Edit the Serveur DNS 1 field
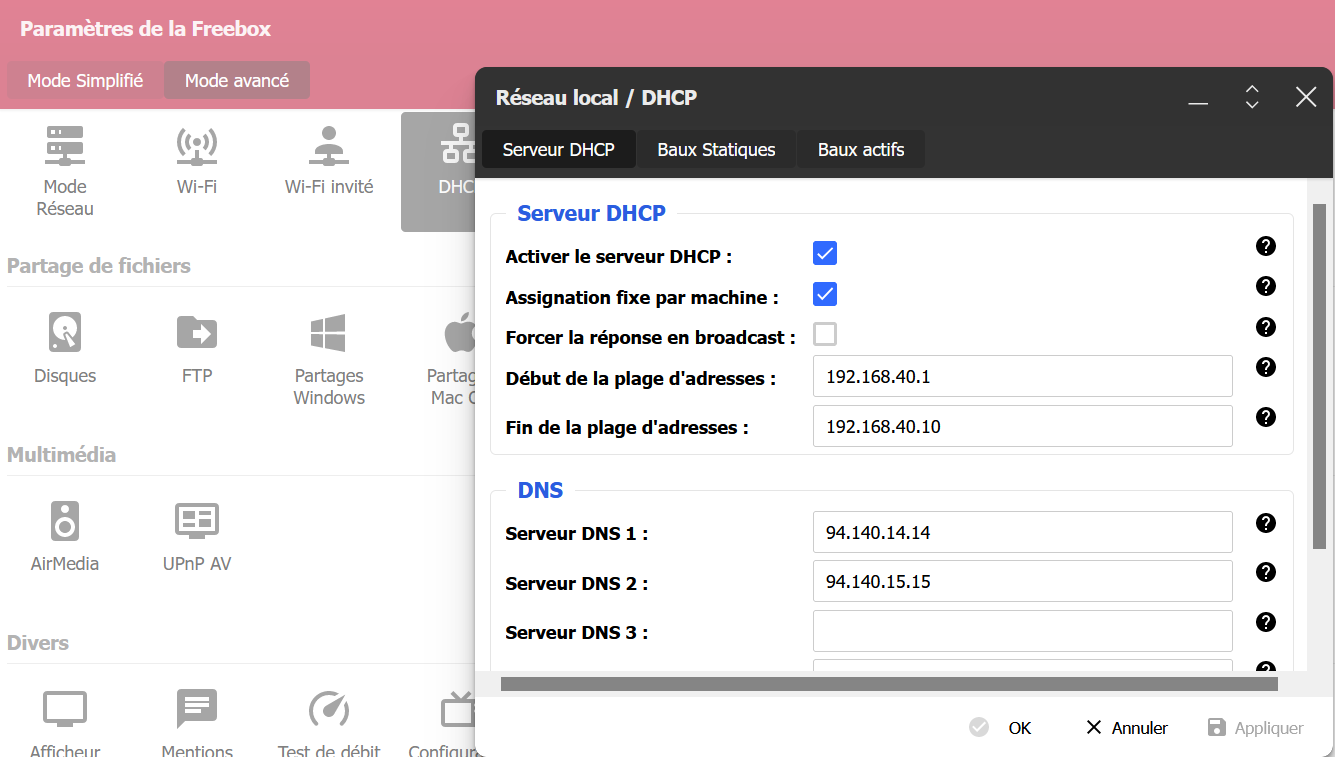 point(1023,532)
